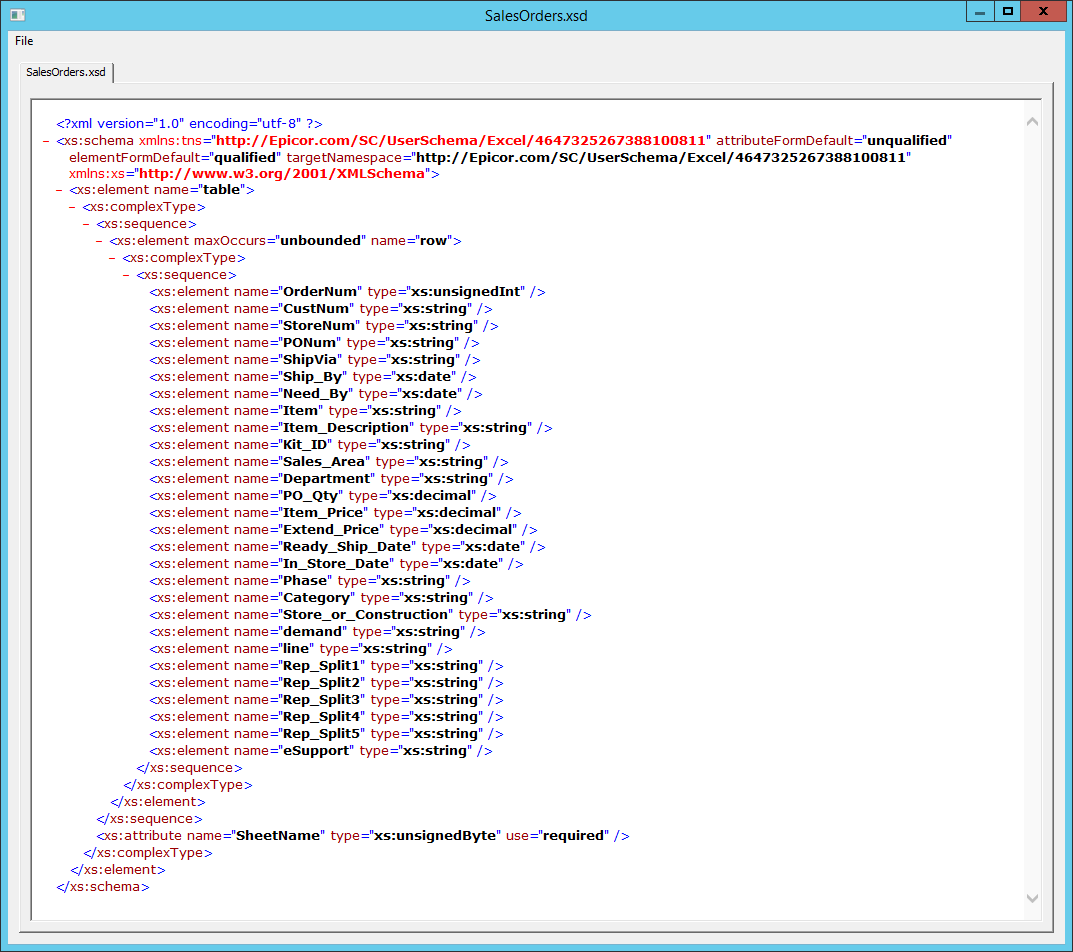The image size is (1073, 952).
Task: Click the "Need_By" element name
Action: point(315,394)
